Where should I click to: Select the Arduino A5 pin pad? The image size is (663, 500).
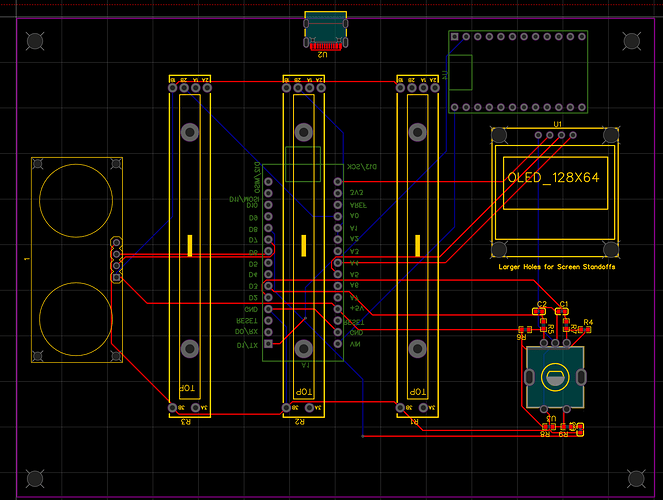click(x=337, y=274)
